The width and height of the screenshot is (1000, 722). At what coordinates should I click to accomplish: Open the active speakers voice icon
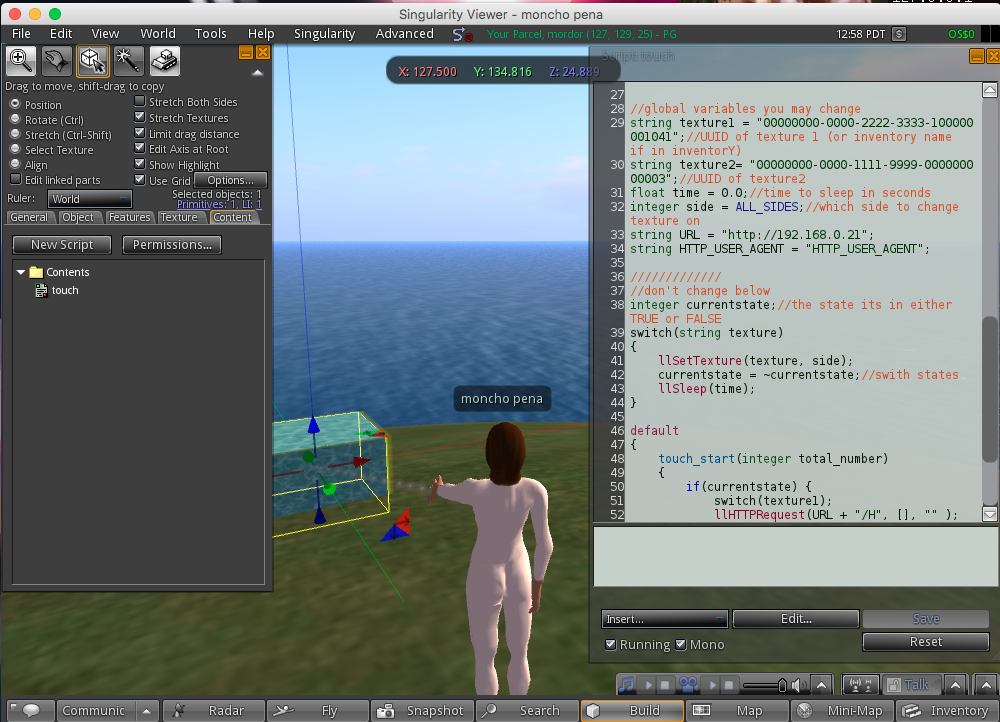[x=862, y=685]
